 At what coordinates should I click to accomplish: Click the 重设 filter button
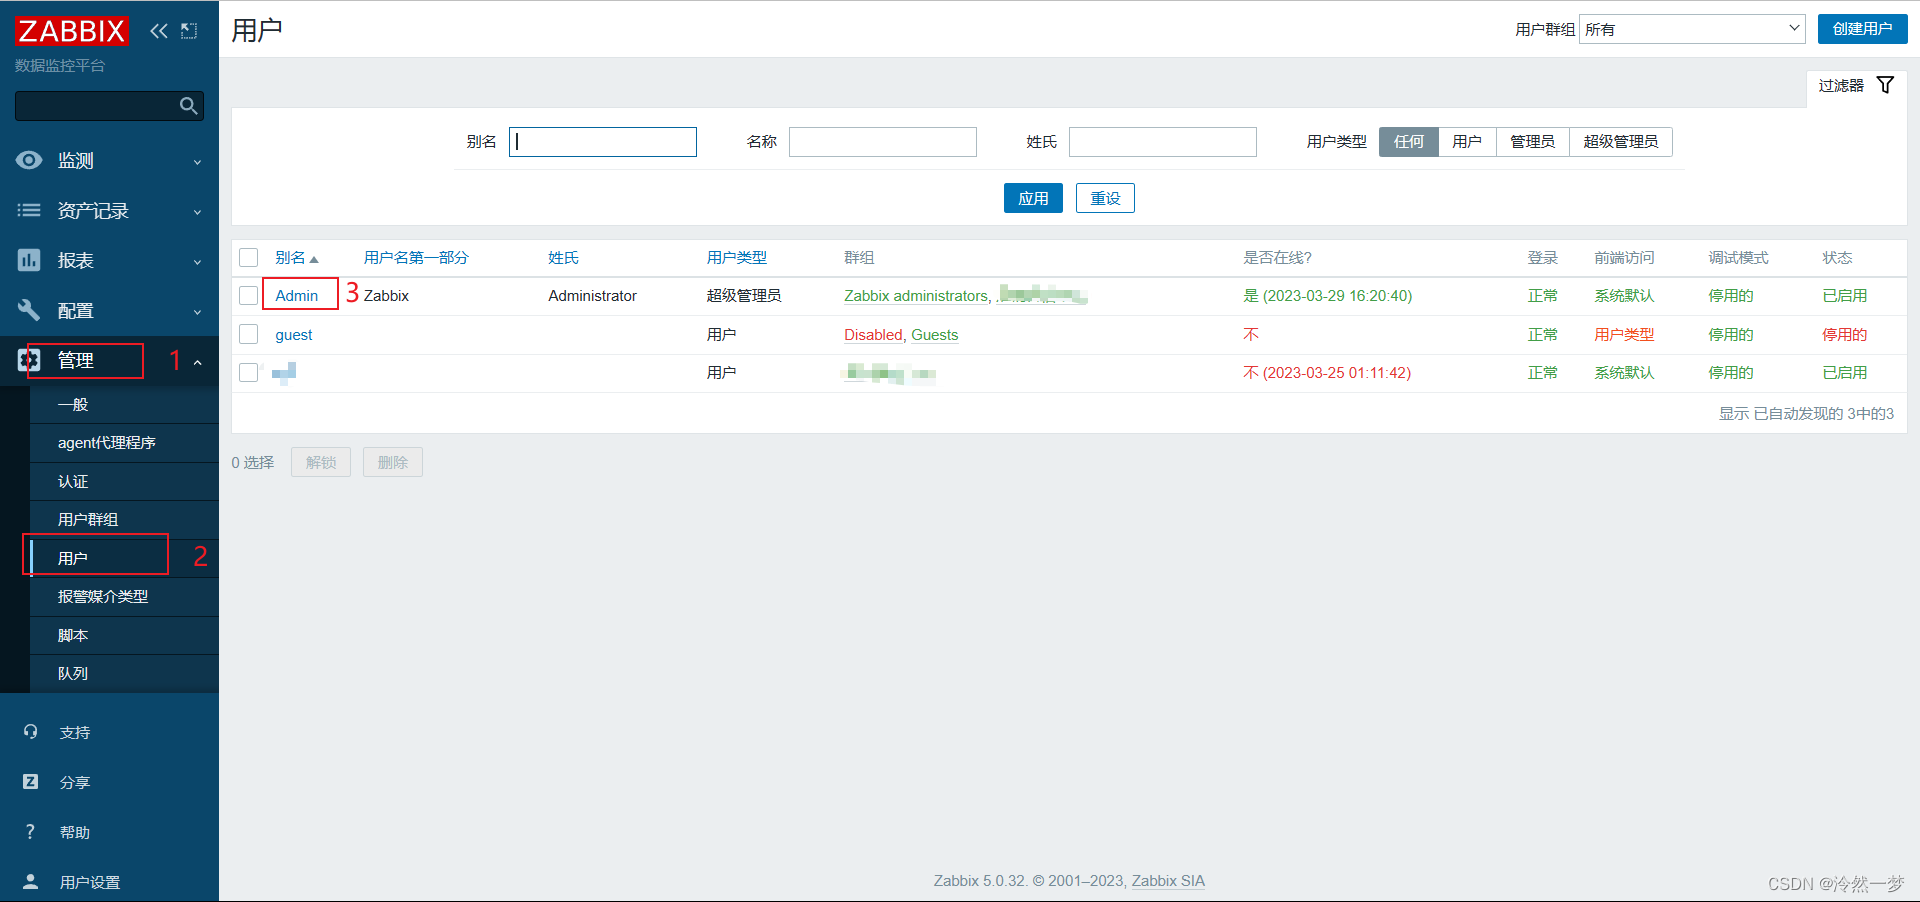(1105, 198)
